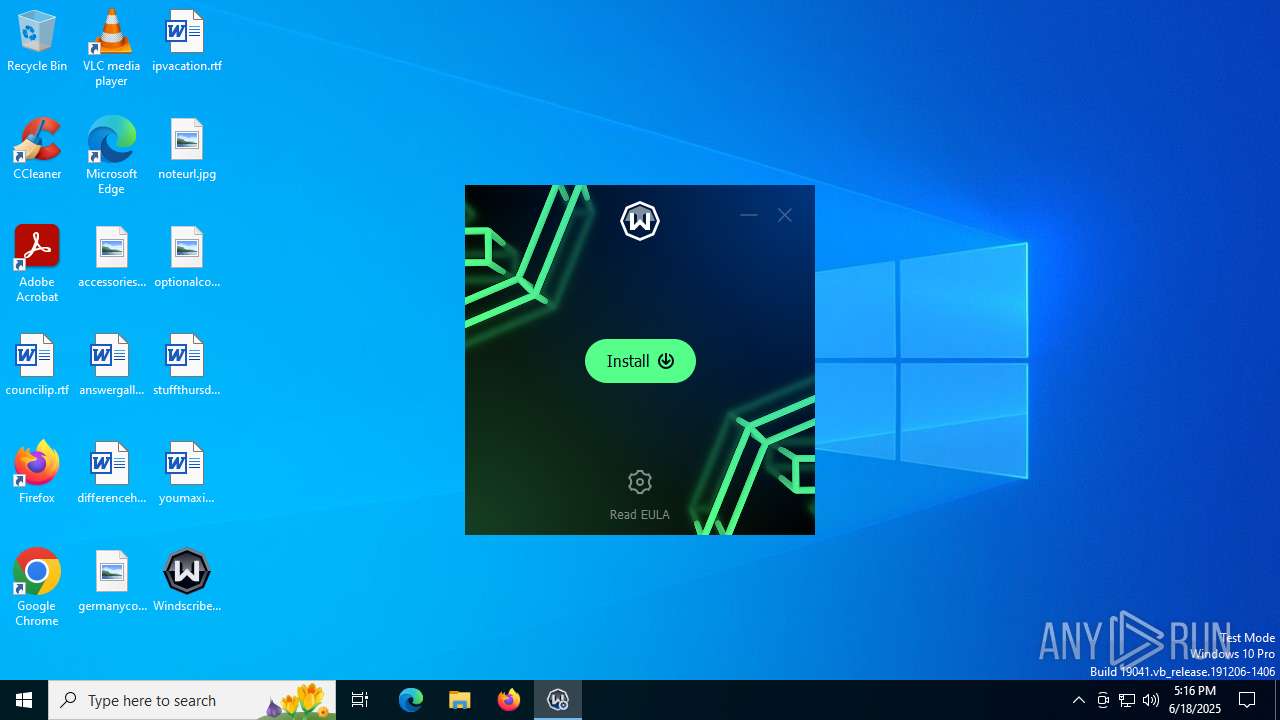Click the Meet Now tray icon
This screenshot has width=1280, height=720.
[x=1103, y=700]
